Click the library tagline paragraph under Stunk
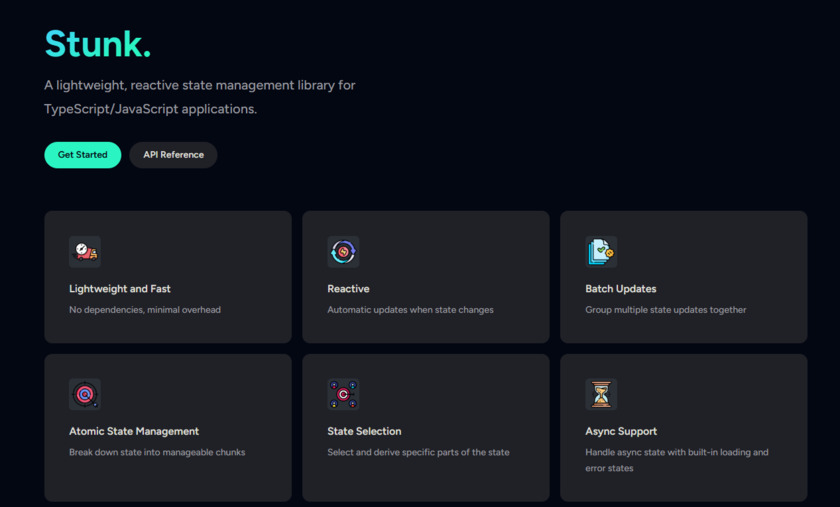 pos(200,97)
